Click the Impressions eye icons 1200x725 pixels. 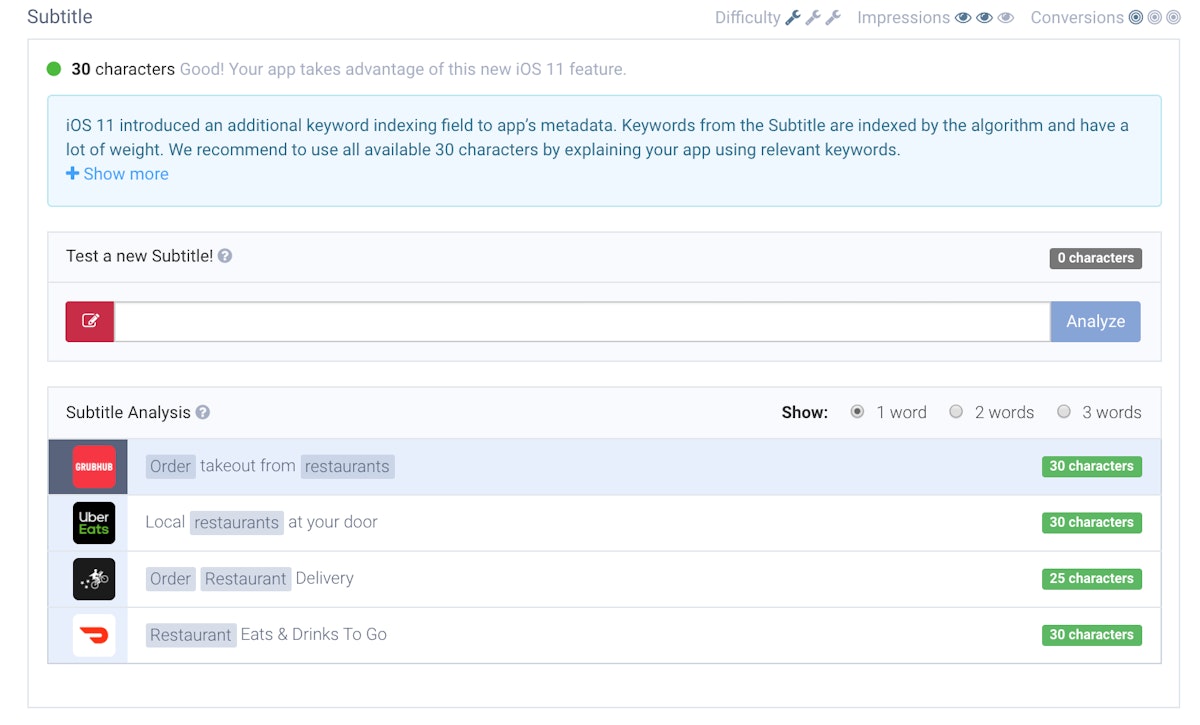coord(984,17)
